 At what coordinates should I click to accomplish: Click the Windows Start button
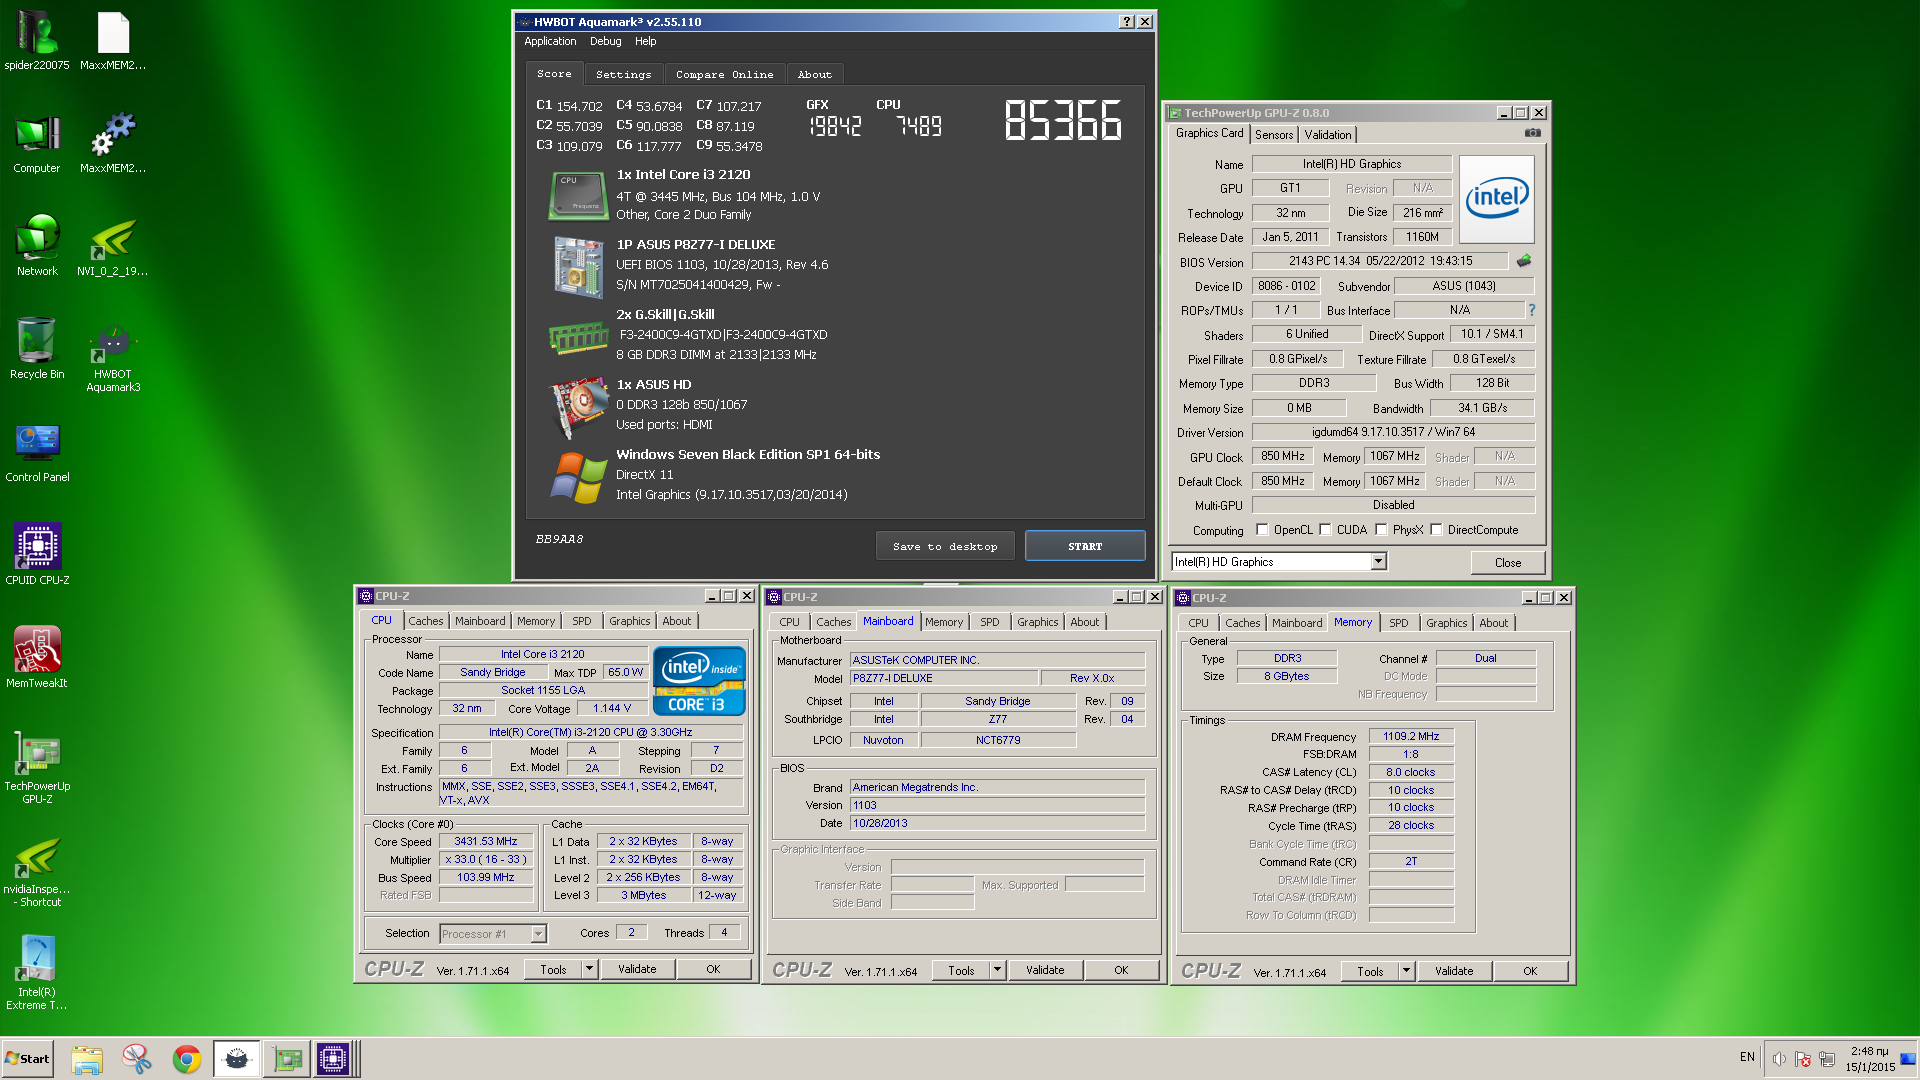tap(27, 1059)
